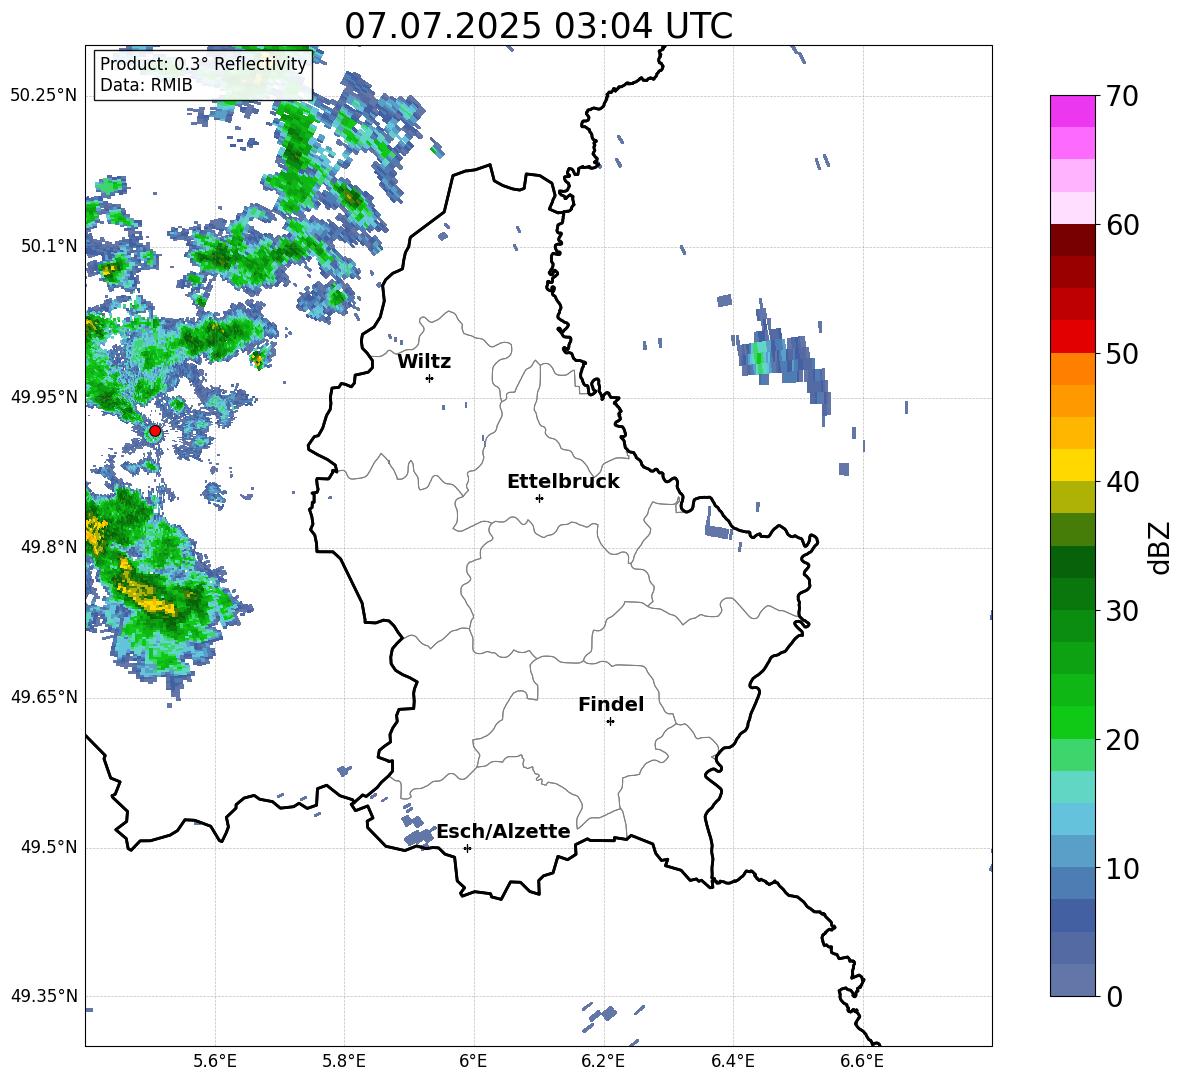Image resolution: width=1184 pixels, height=1081 pixels.
Task: Click latitude label 49.95°N
Action: pos(45,397)
